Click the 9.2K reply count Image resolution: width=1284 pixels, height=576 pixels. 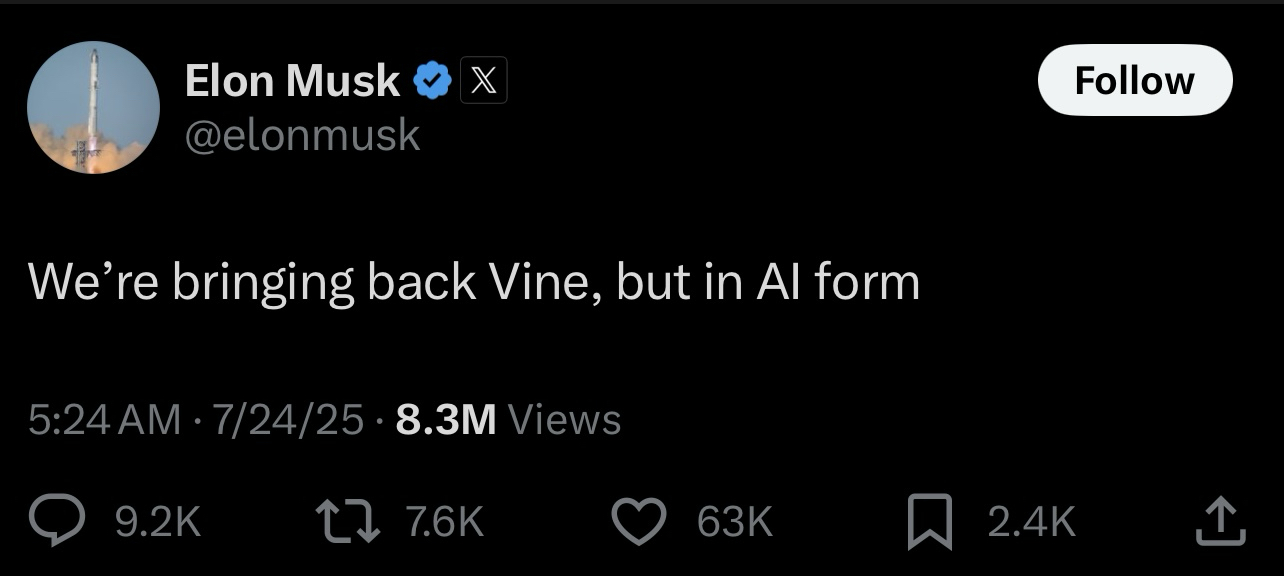point(159,522)
